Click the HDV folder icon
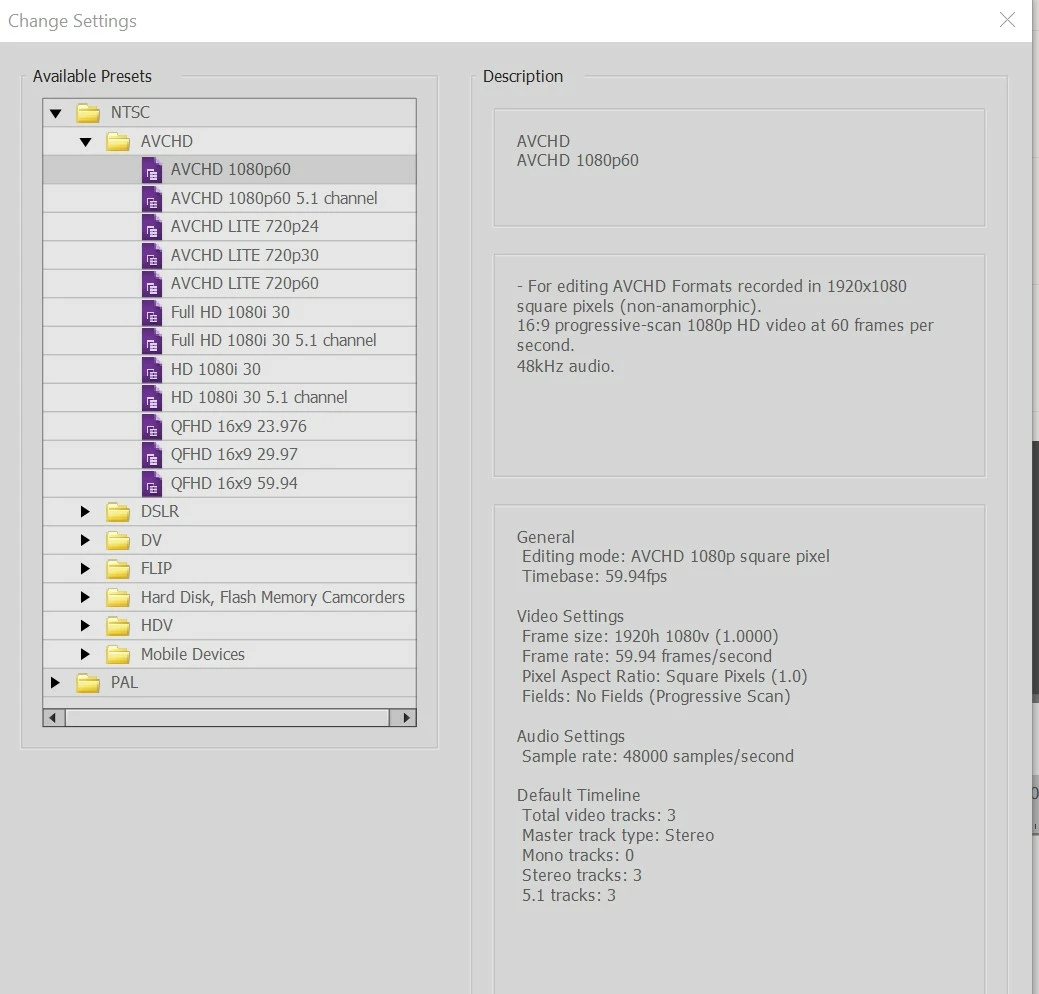Viewport: 1039px width, 994px height. (118, 626)
